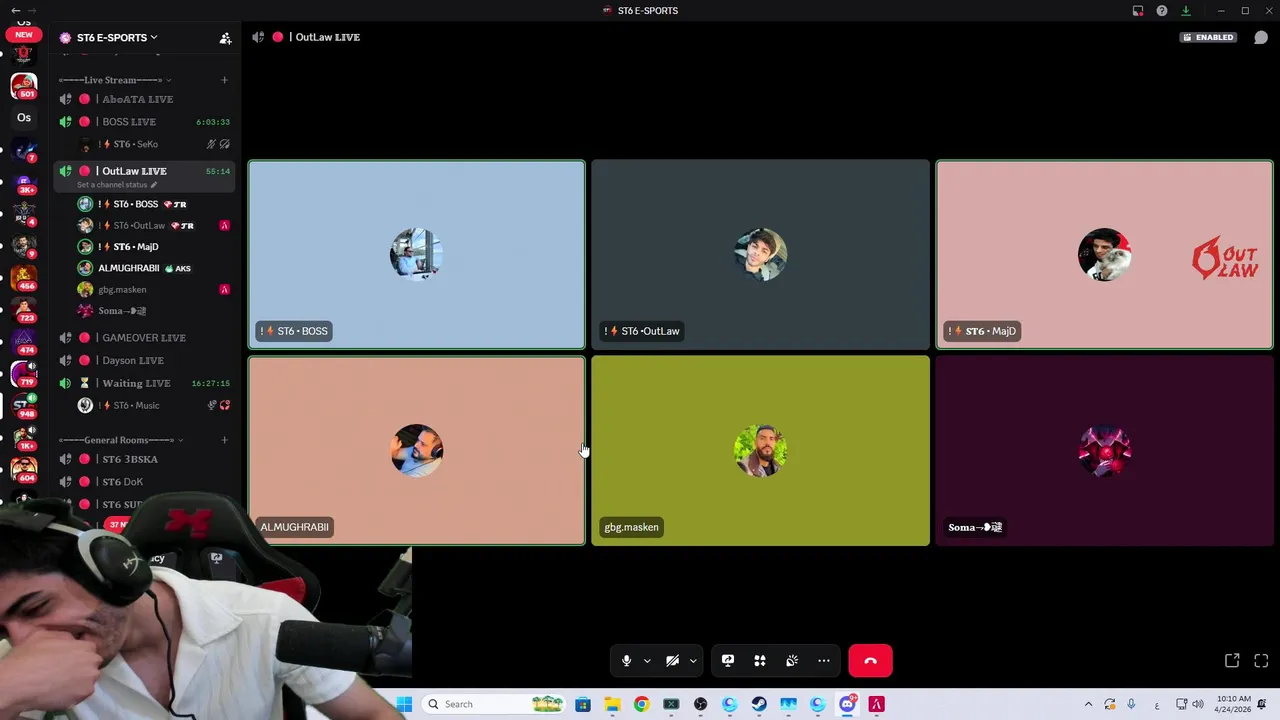This screenshot has height=720, width=1280.
Task: Open the server with the 719 badge
Action: (x=24, y=374)
